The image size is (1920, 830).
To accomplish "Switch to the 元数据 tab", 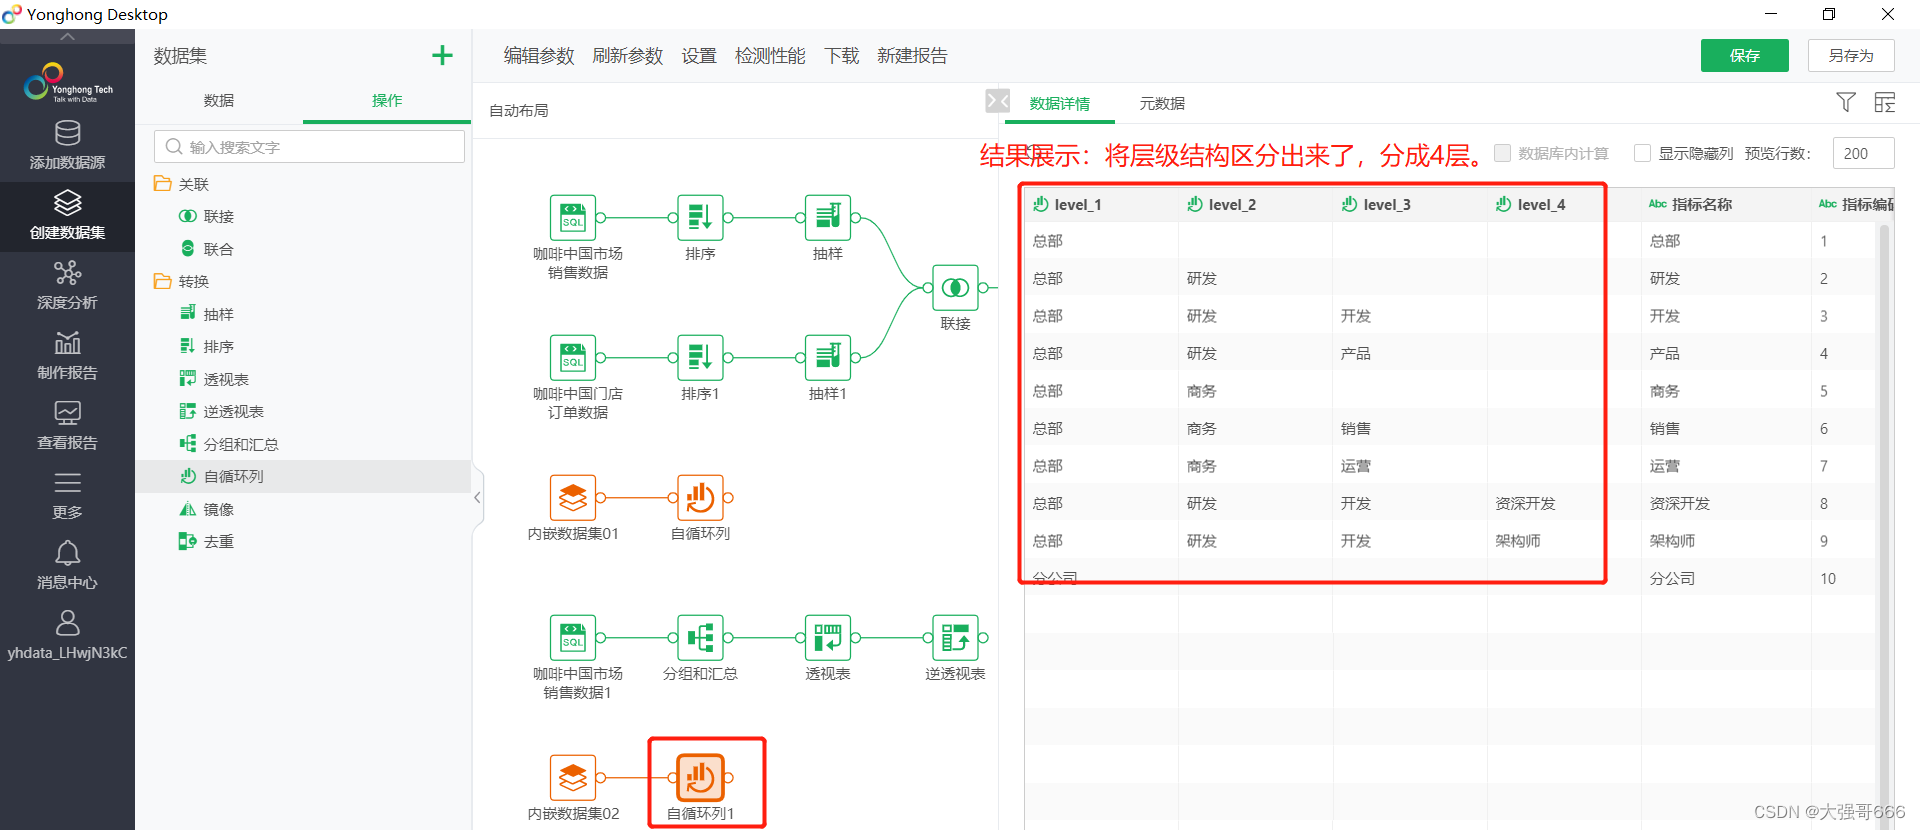I will pyautogui.click(x=1162, y=104).
